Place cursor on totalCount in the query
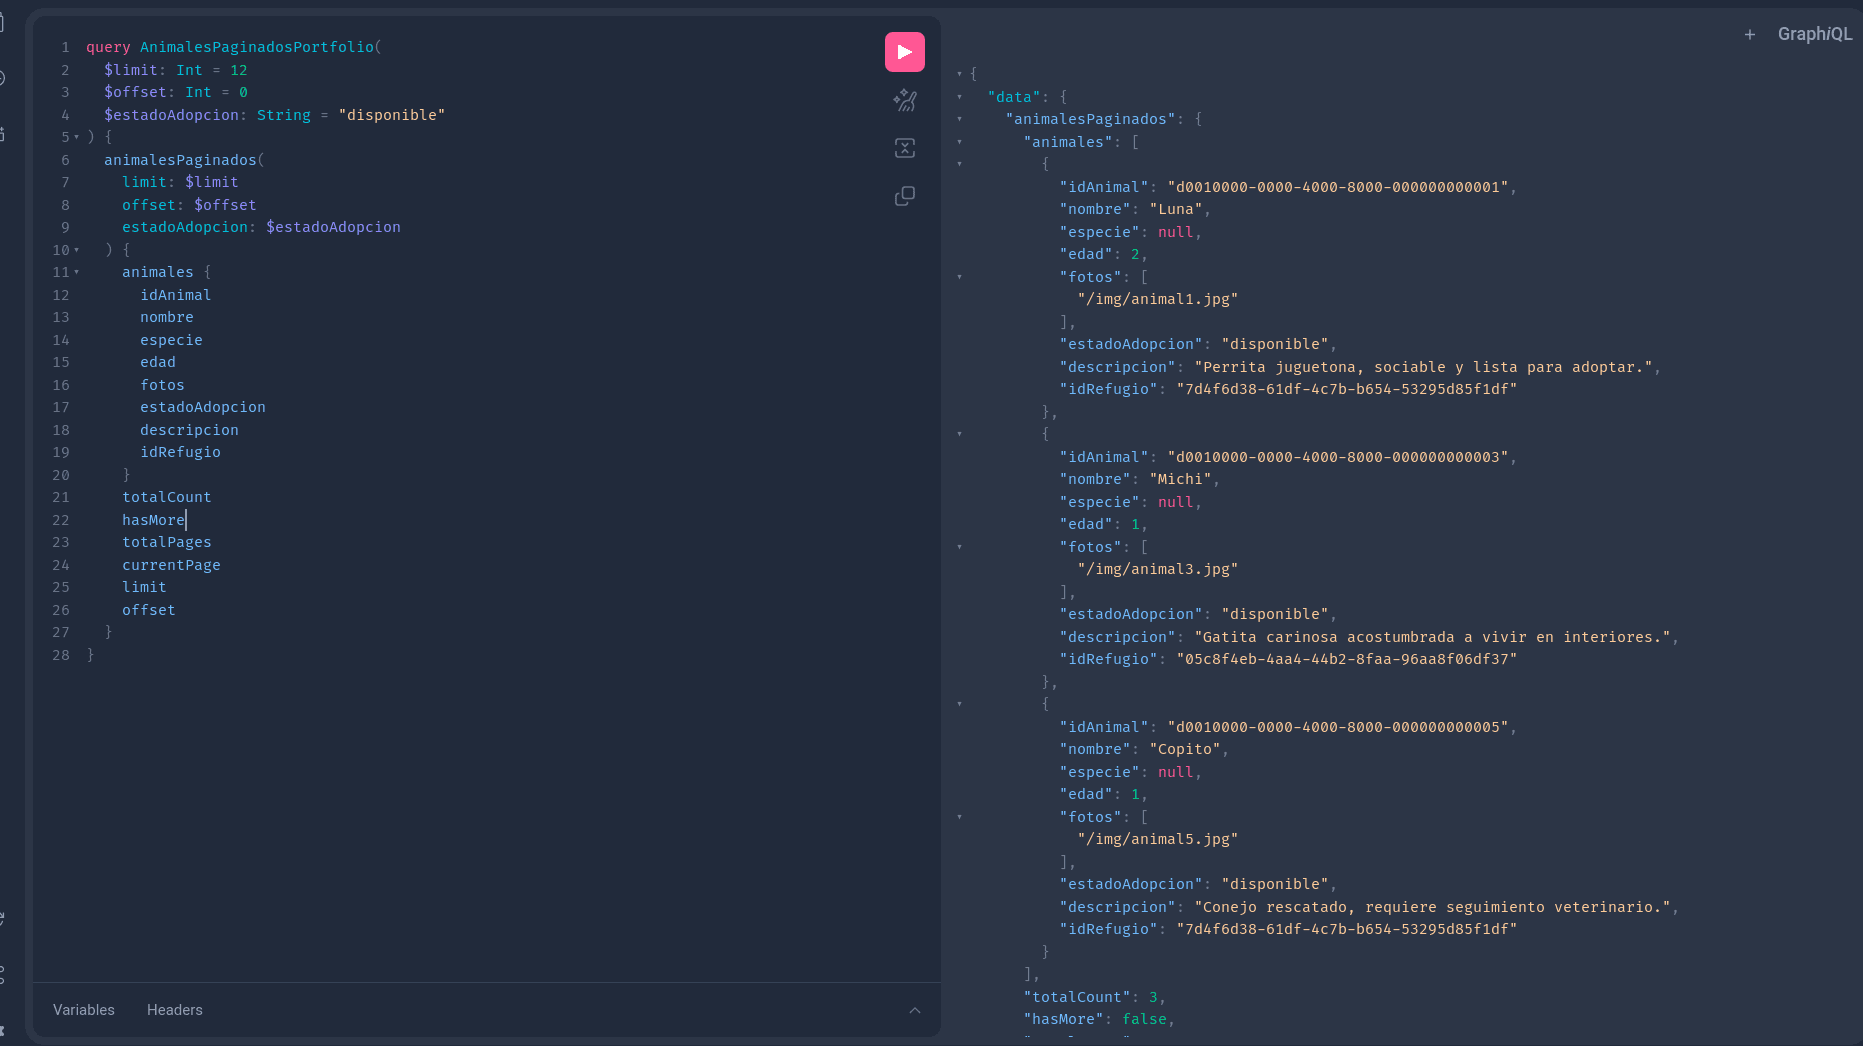 click(x=167, y=497)
